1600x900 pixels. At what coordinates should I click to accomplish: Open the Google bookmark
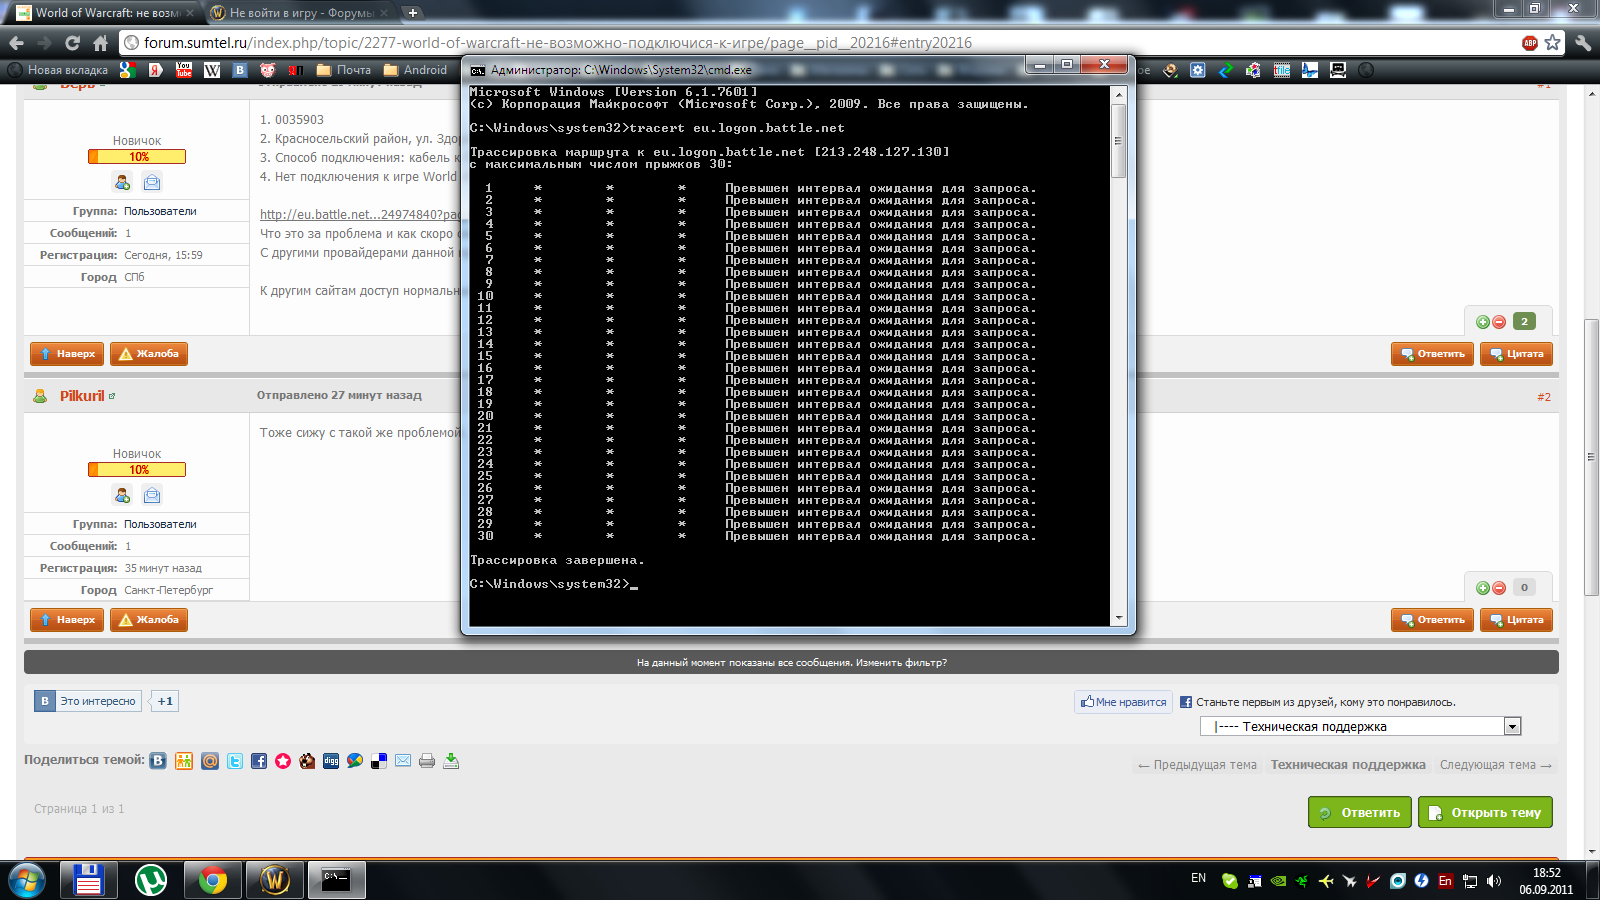128,70
